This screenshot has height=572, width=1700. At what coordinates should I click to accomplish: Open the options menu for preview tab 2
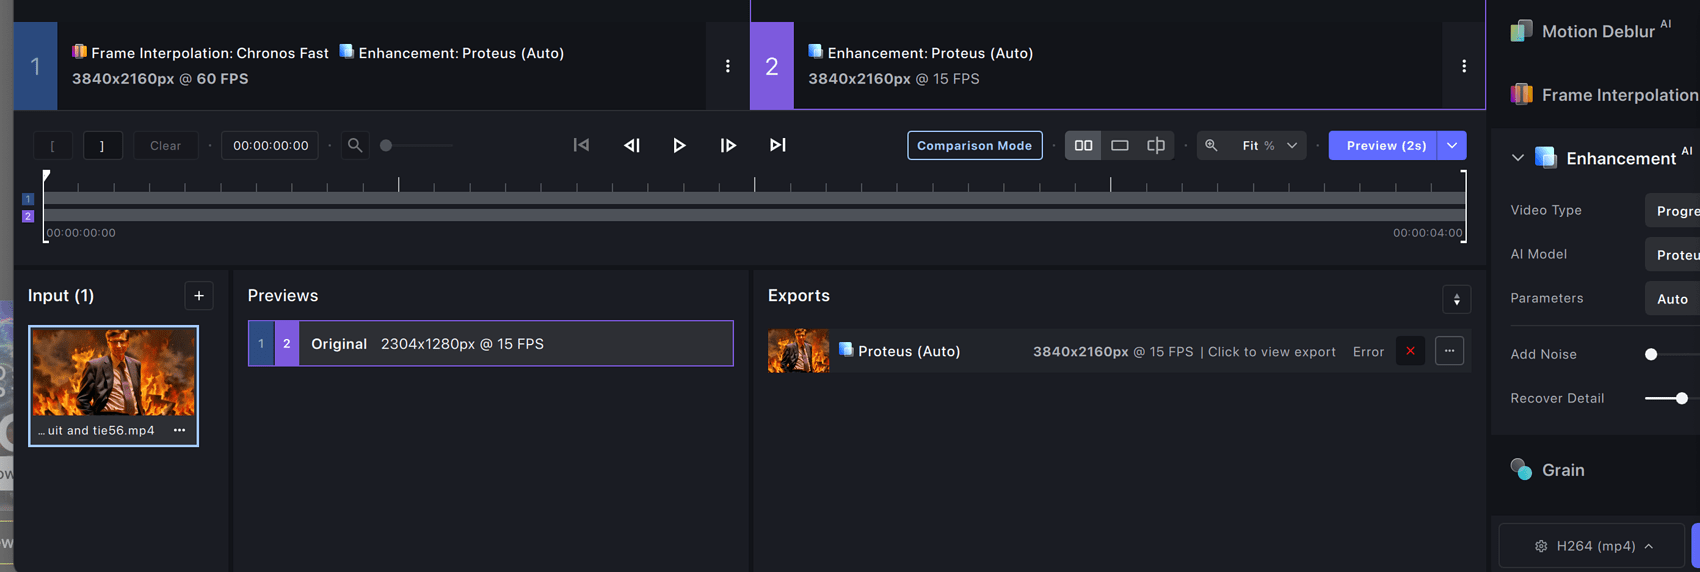pyautogui.click(x=1464, y=66)
